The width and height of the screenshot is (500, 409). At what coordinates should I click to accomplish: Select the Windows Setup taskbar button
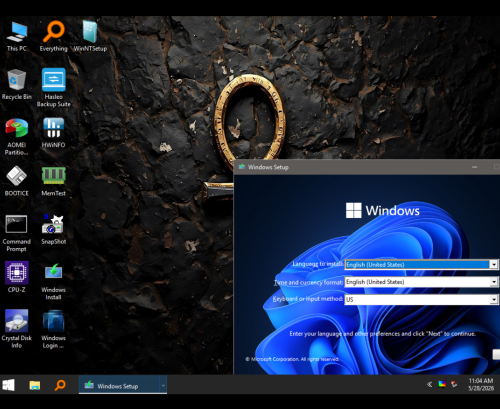119,385
